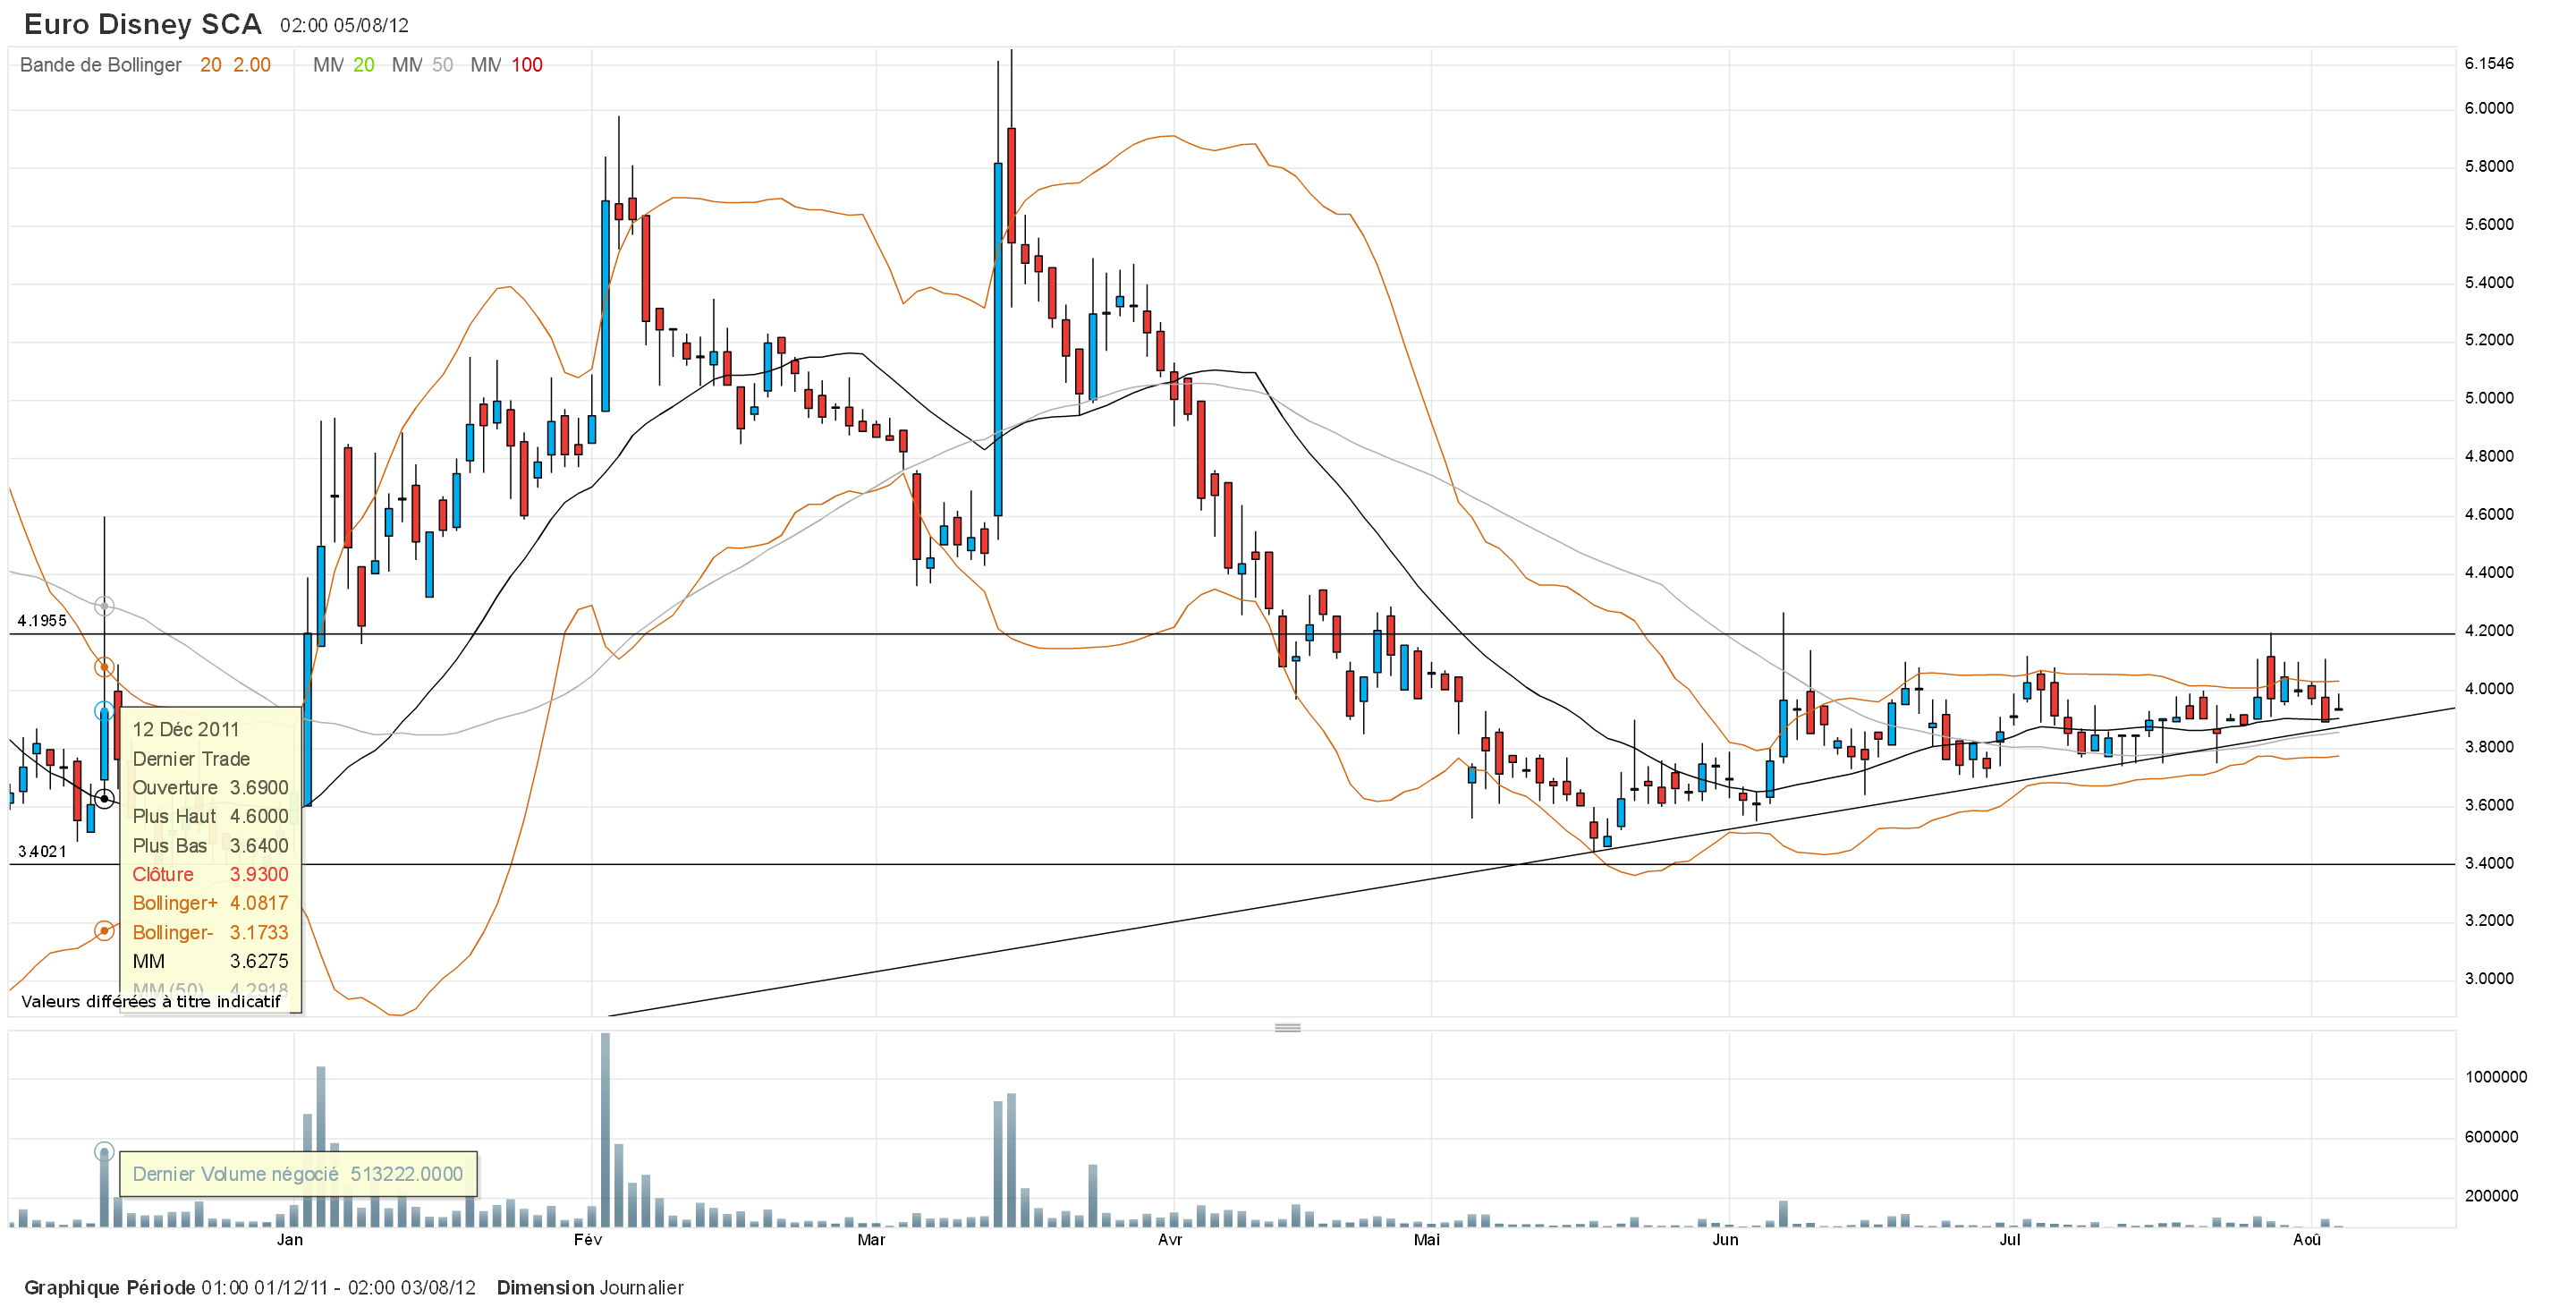Screen dimensions: 2576x1307
Task: Click the 1000000 volume axis label
Action: coord(2495,1077)
